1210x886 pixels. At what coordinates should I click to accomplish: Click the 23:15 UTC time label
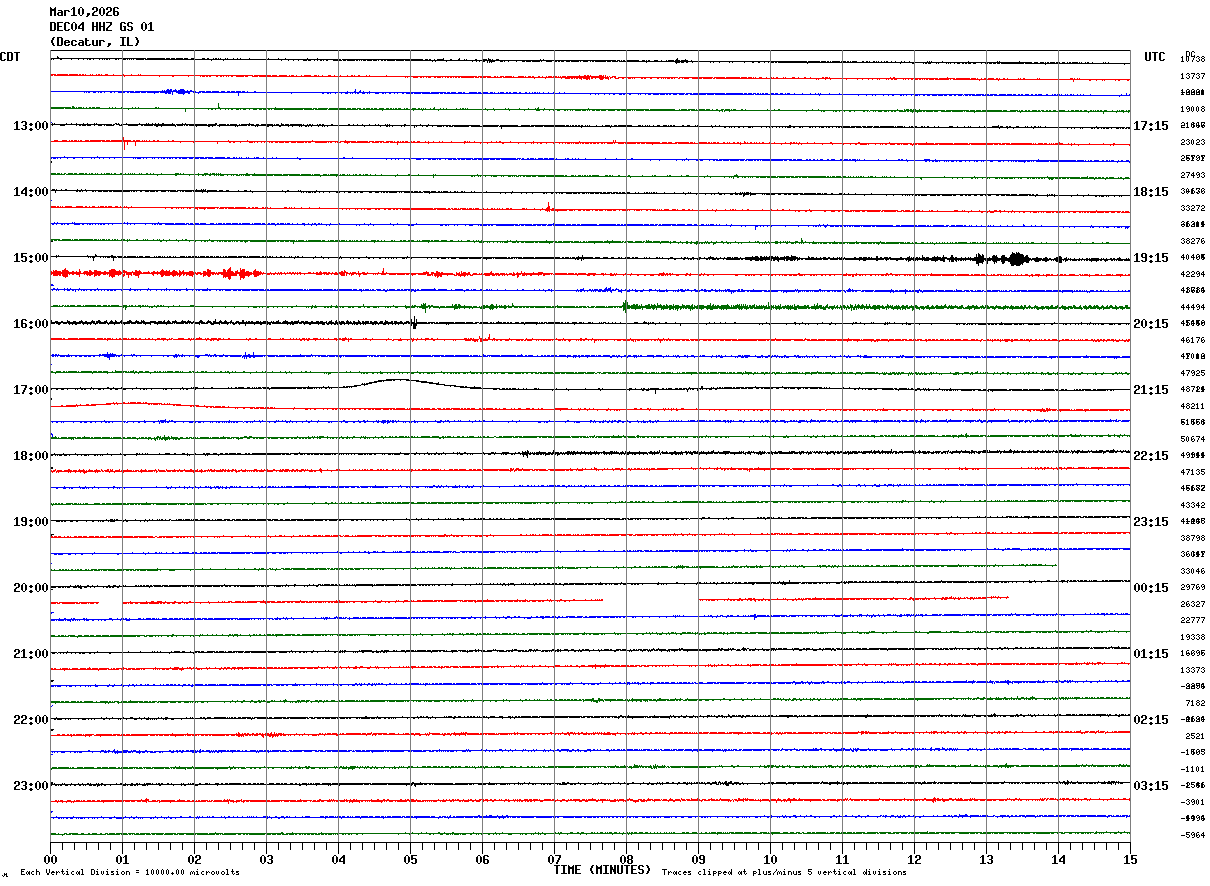(1151, 522)
